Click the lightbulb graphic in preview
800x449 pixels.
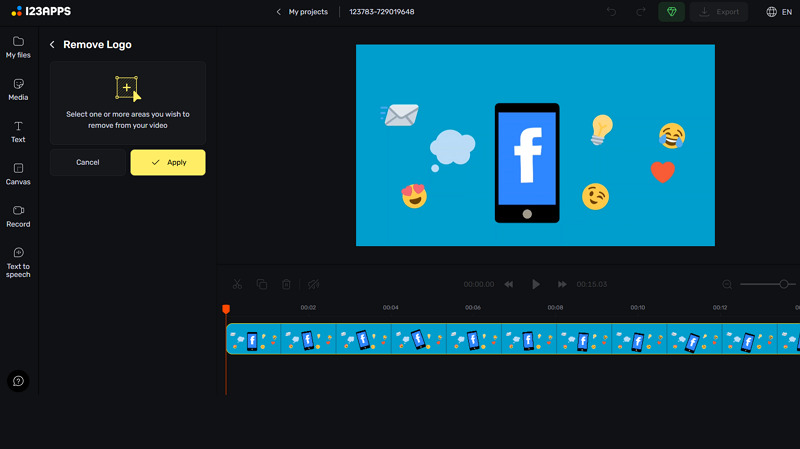602,130
